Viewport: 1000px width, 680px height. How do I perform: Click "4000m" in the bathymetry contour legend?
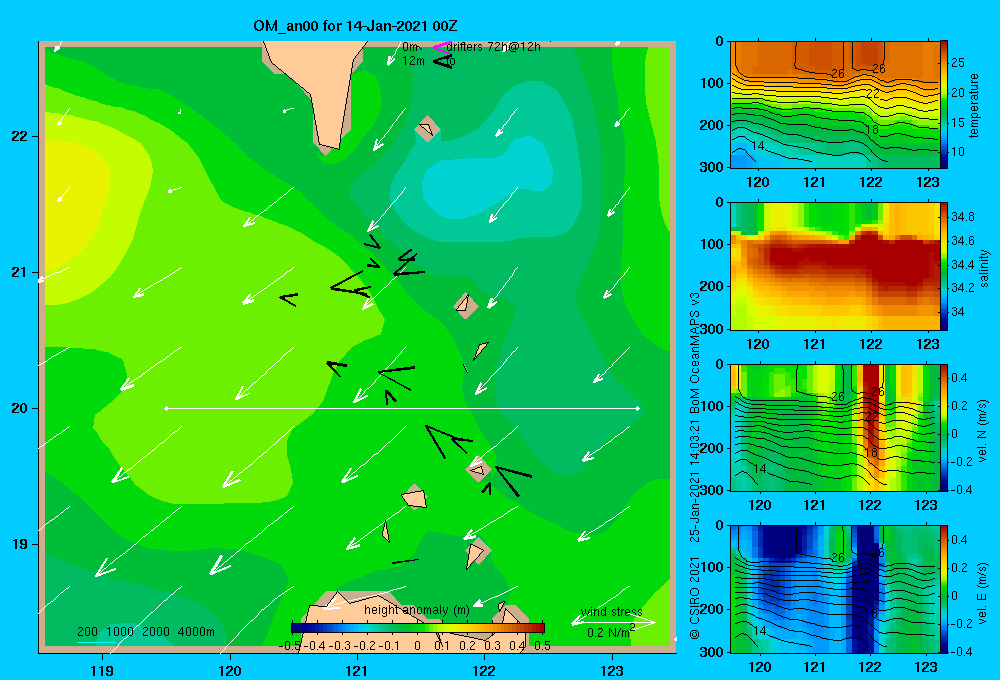point(196,632)
